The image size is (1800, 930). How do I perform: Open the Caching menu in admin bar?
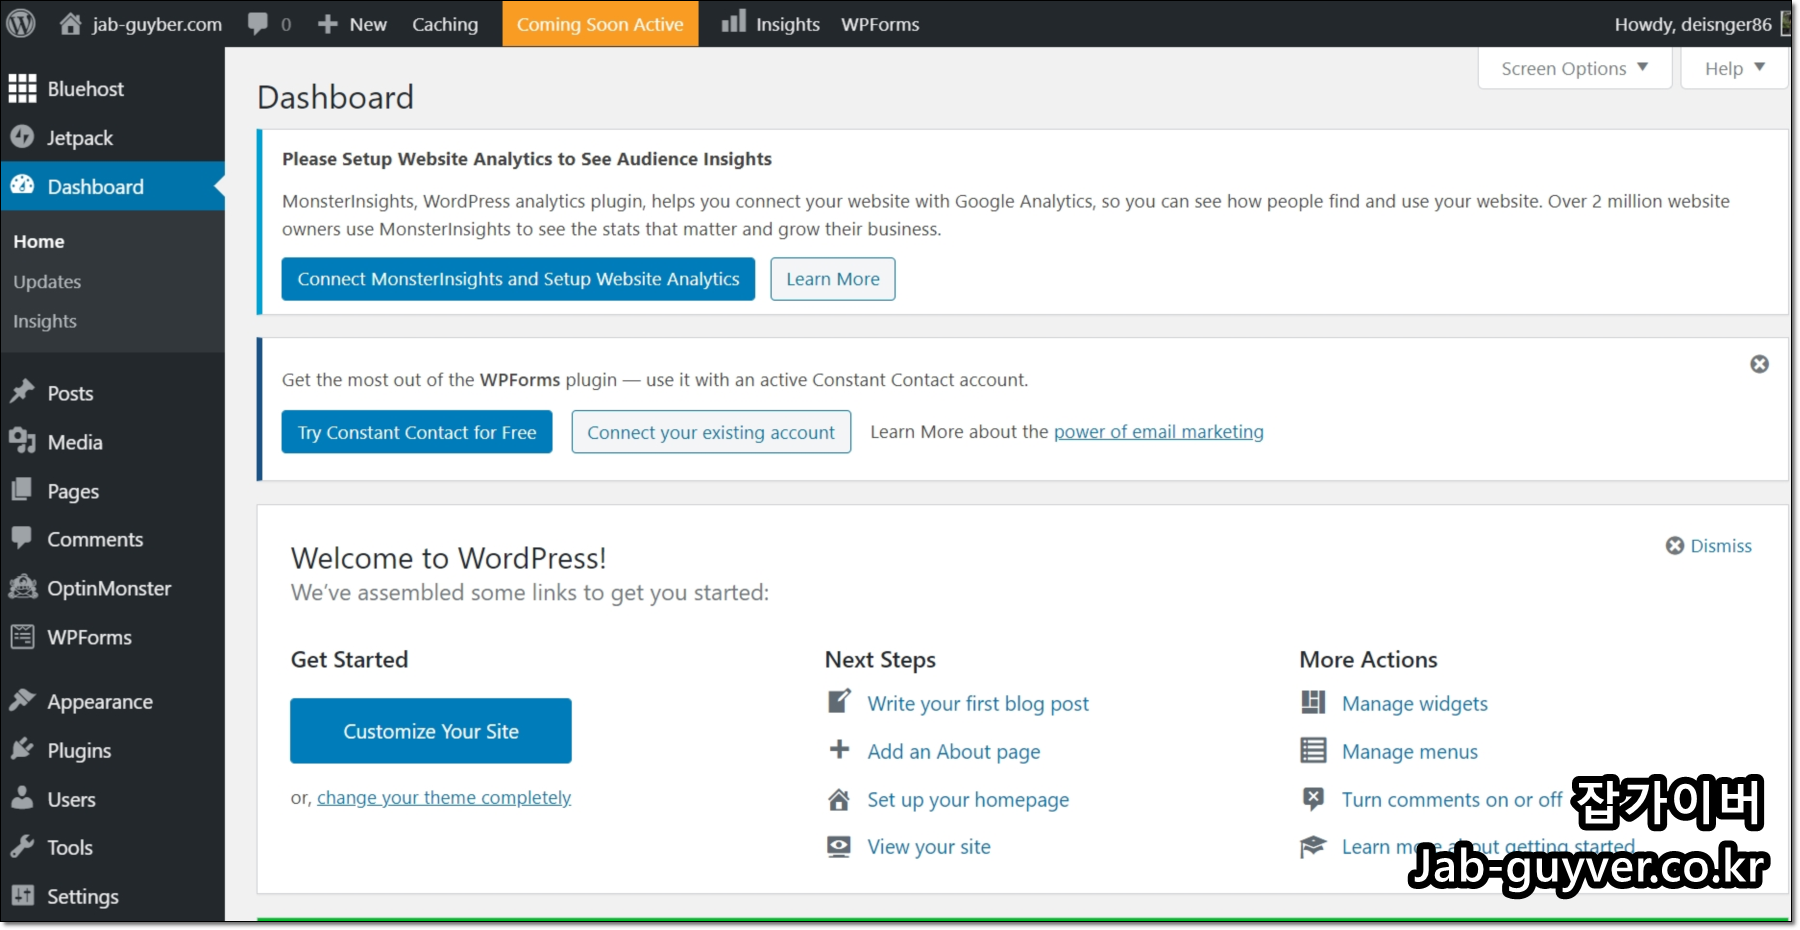pos(445,24)
